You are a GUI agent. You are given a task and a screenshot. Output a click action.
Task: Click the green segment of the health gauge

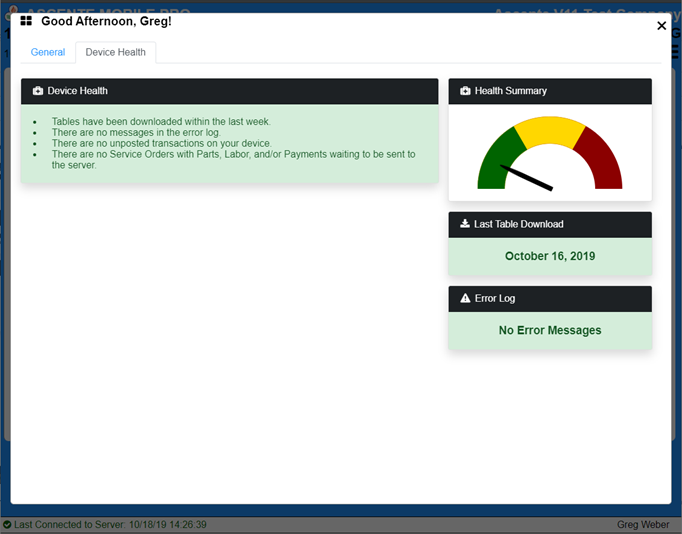point(493,161)
